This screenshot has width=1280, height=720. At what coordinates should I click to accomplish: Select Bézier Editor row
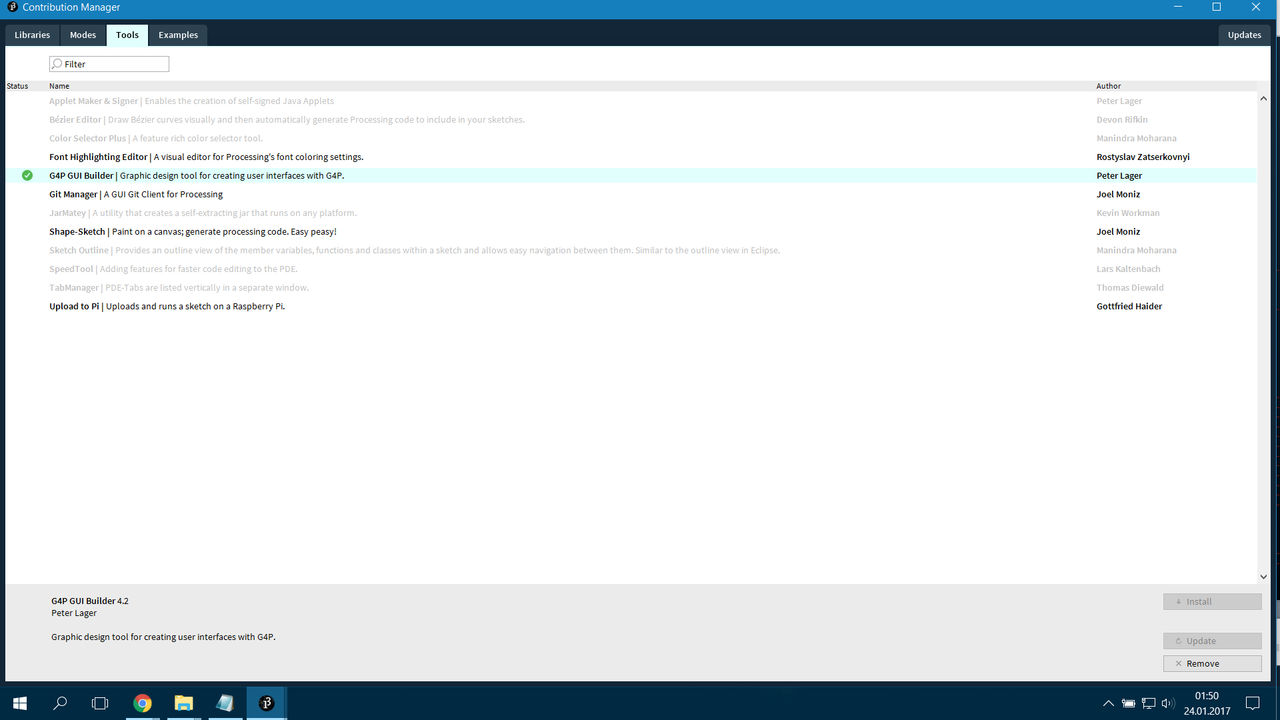(x=631, y=119)
